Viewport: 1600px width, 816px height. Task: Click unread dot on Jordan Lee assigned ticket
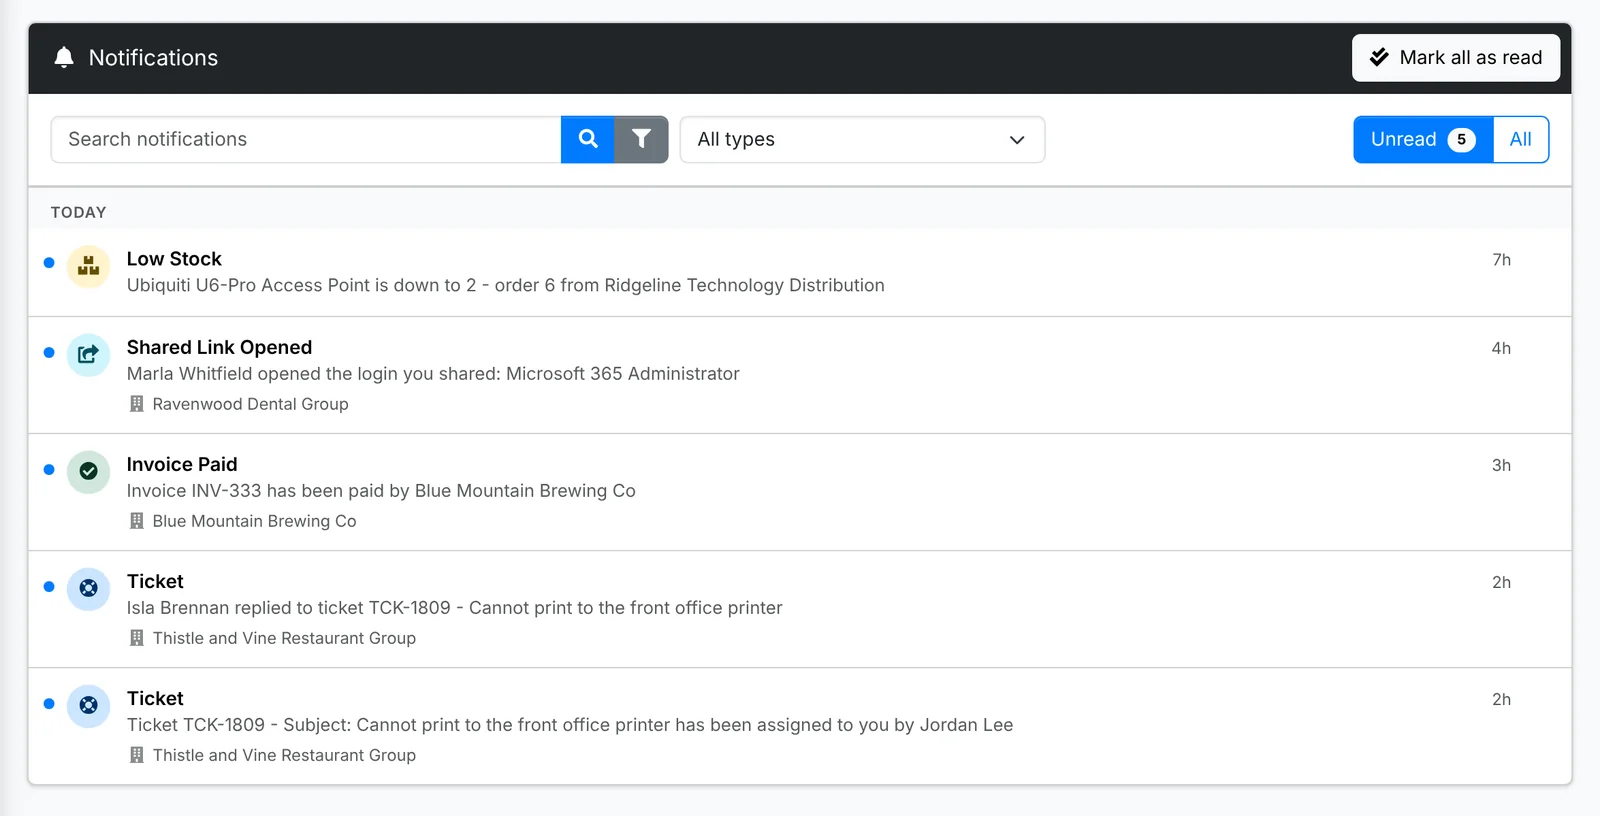tap(49, 703)
